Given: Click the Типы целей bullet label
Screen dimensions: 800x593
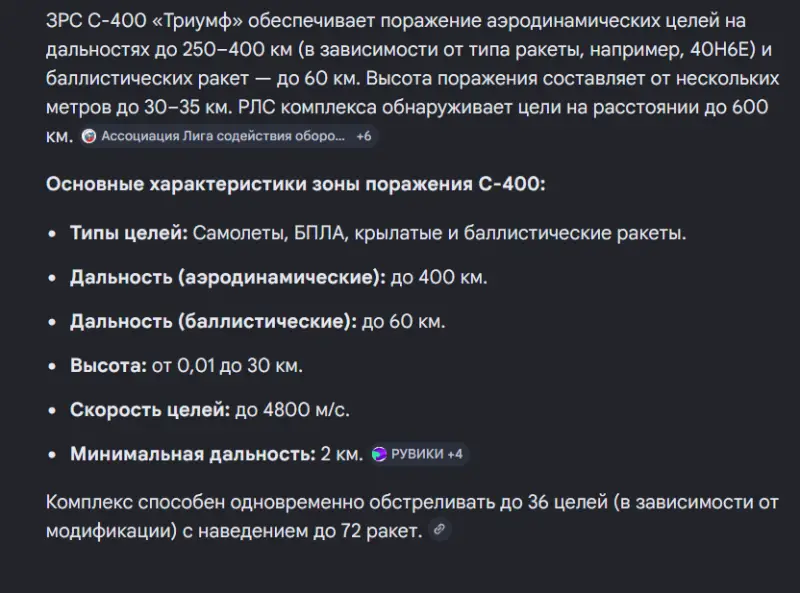Looking at the screenshot, I should [x=128, y=233].
